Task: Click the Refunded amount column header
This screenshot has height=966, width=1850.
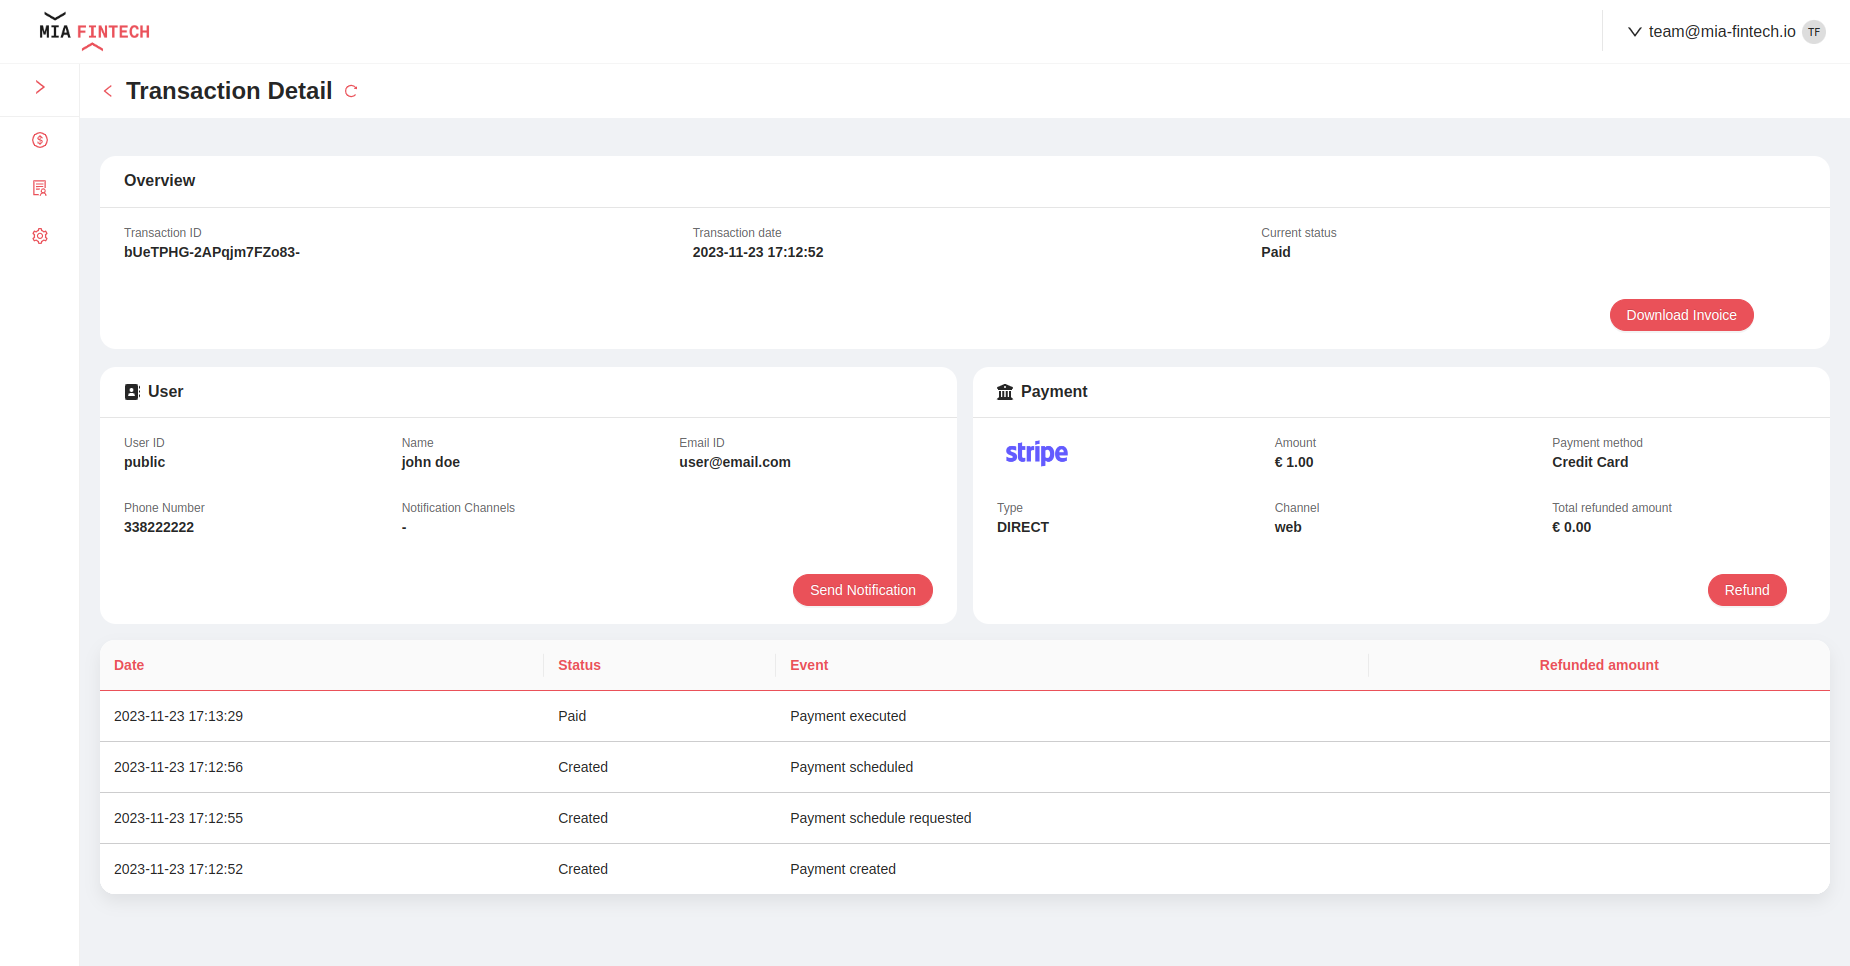Action: (1598, 665)
